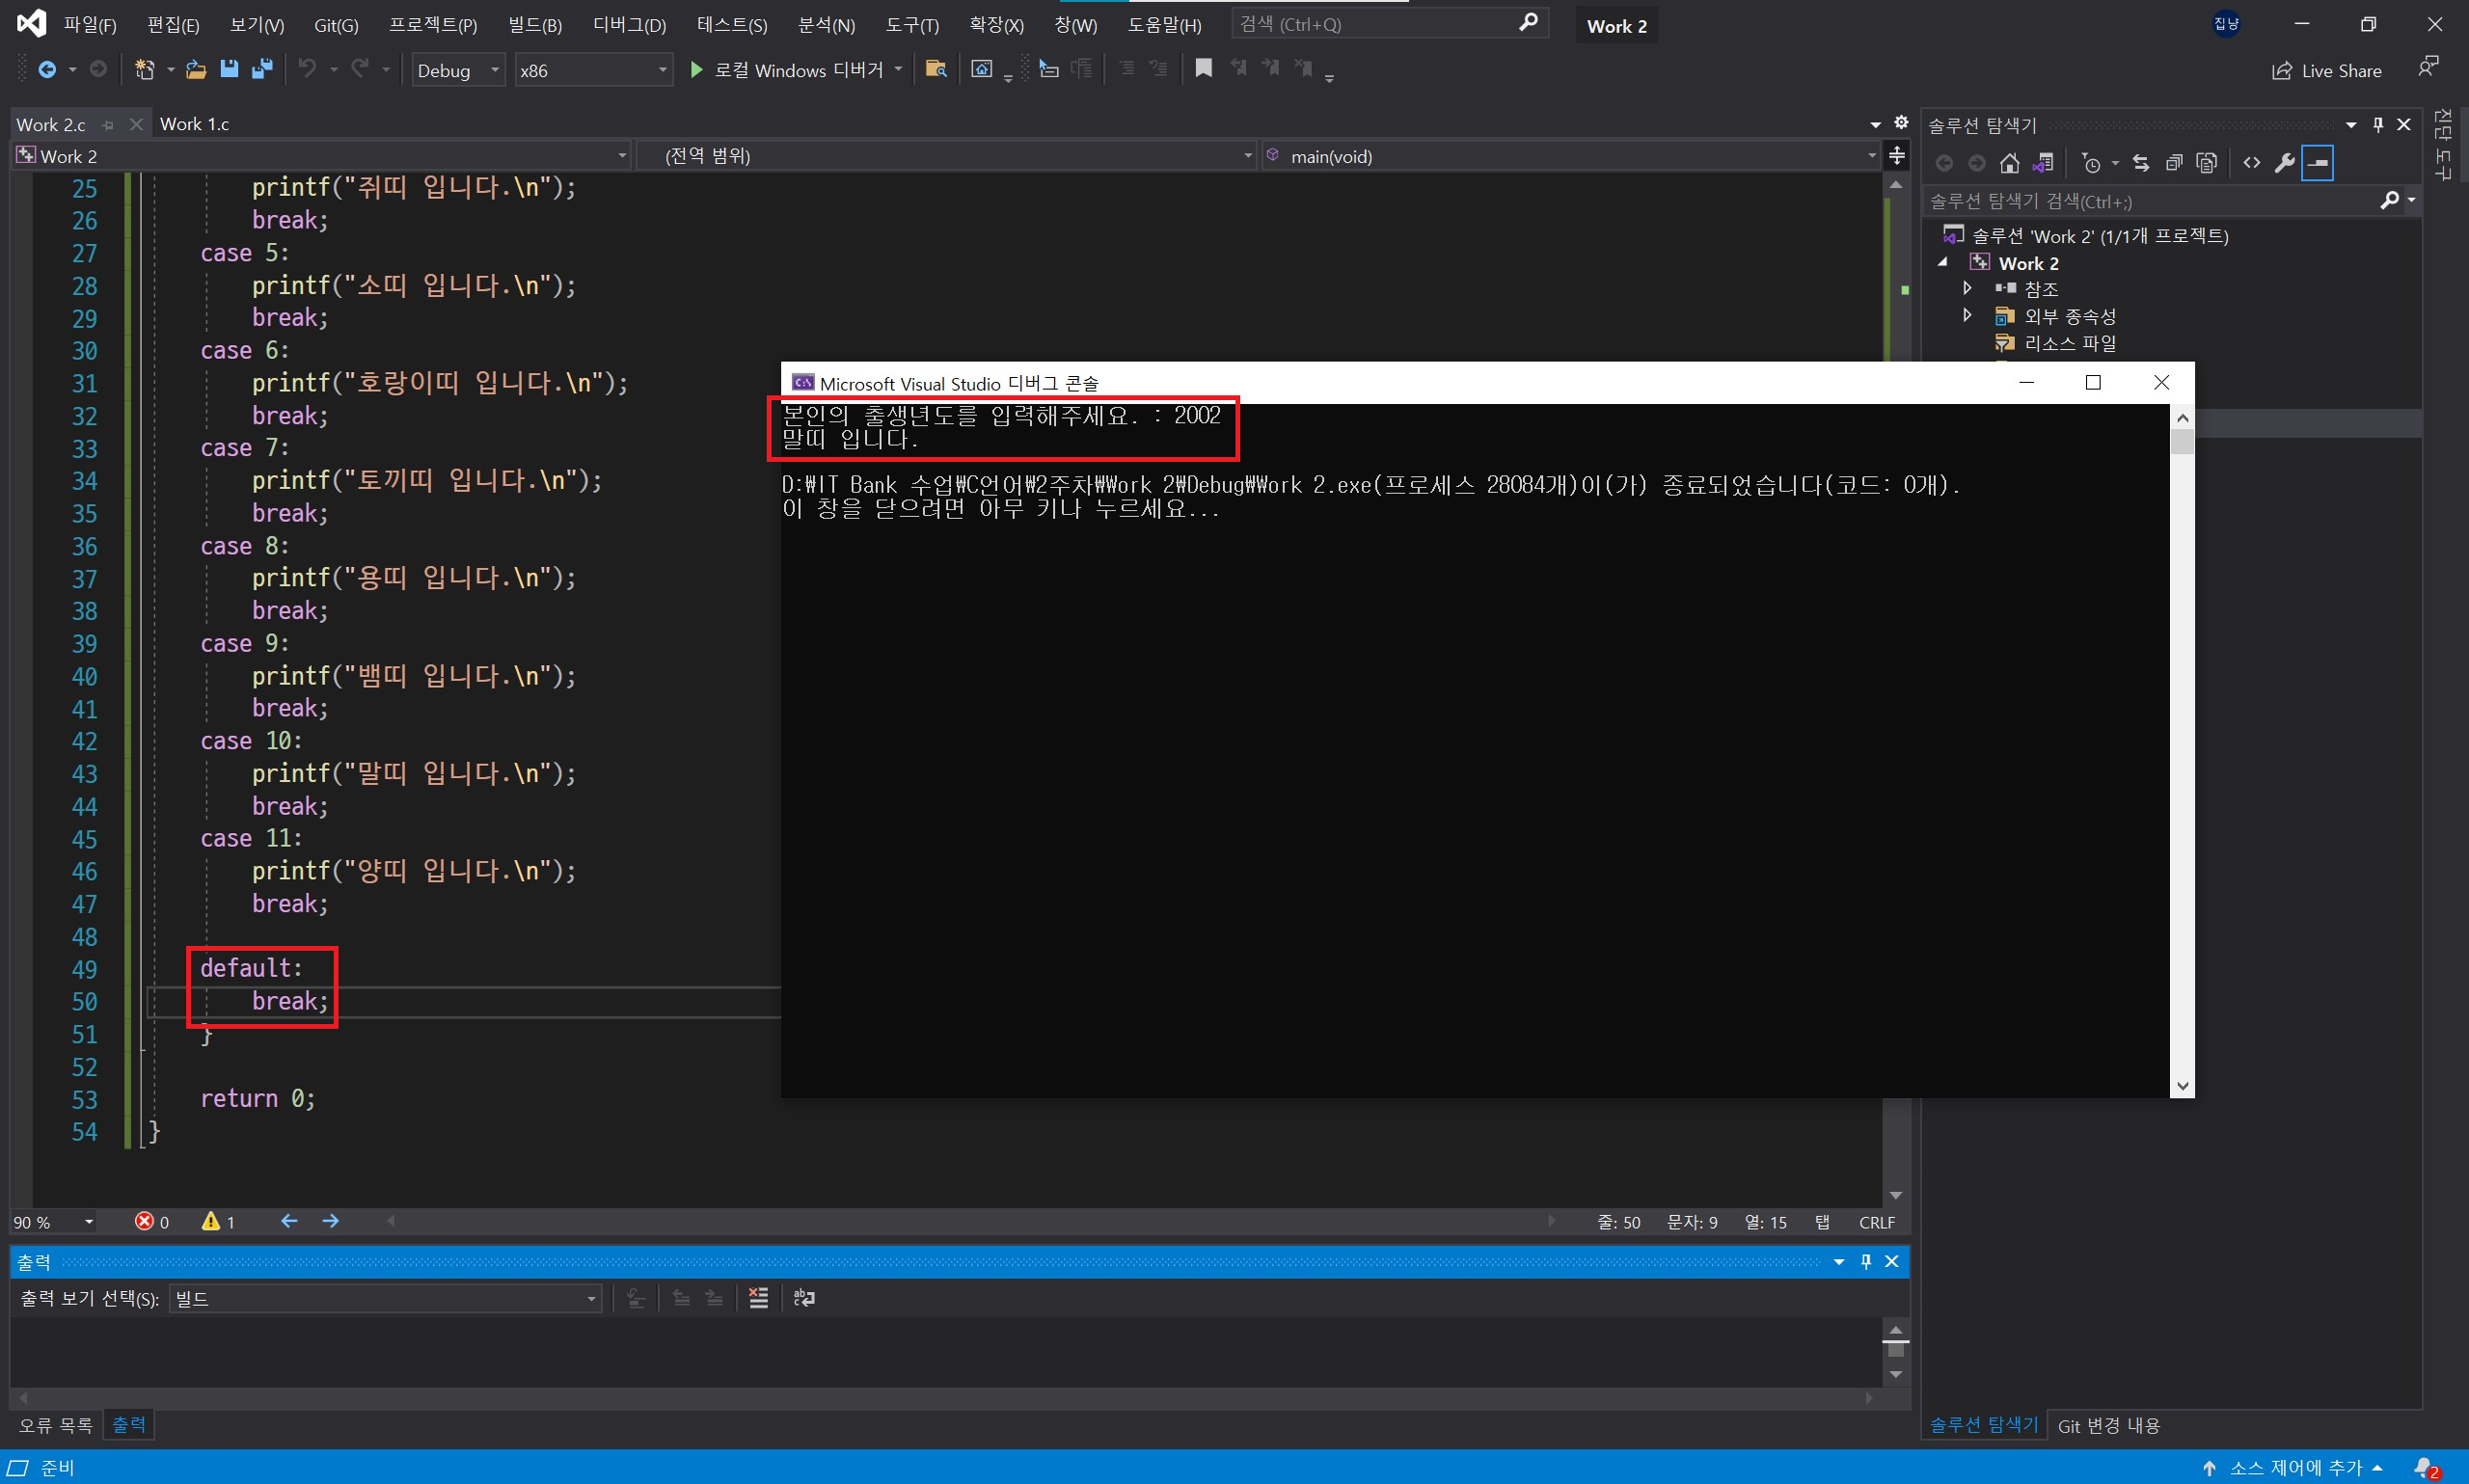Click the Solution Explorer home icon
Viewport: 2469px width, 1484px height.
tap(2009, 163)
